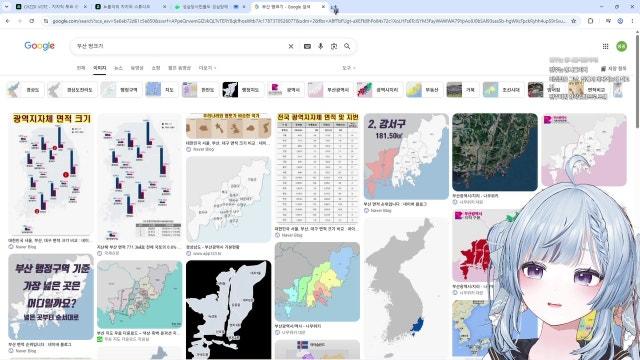The height and width of the screenshot is (360, 640).
Task: Click inside the Google search field
Action: point(180,47)
